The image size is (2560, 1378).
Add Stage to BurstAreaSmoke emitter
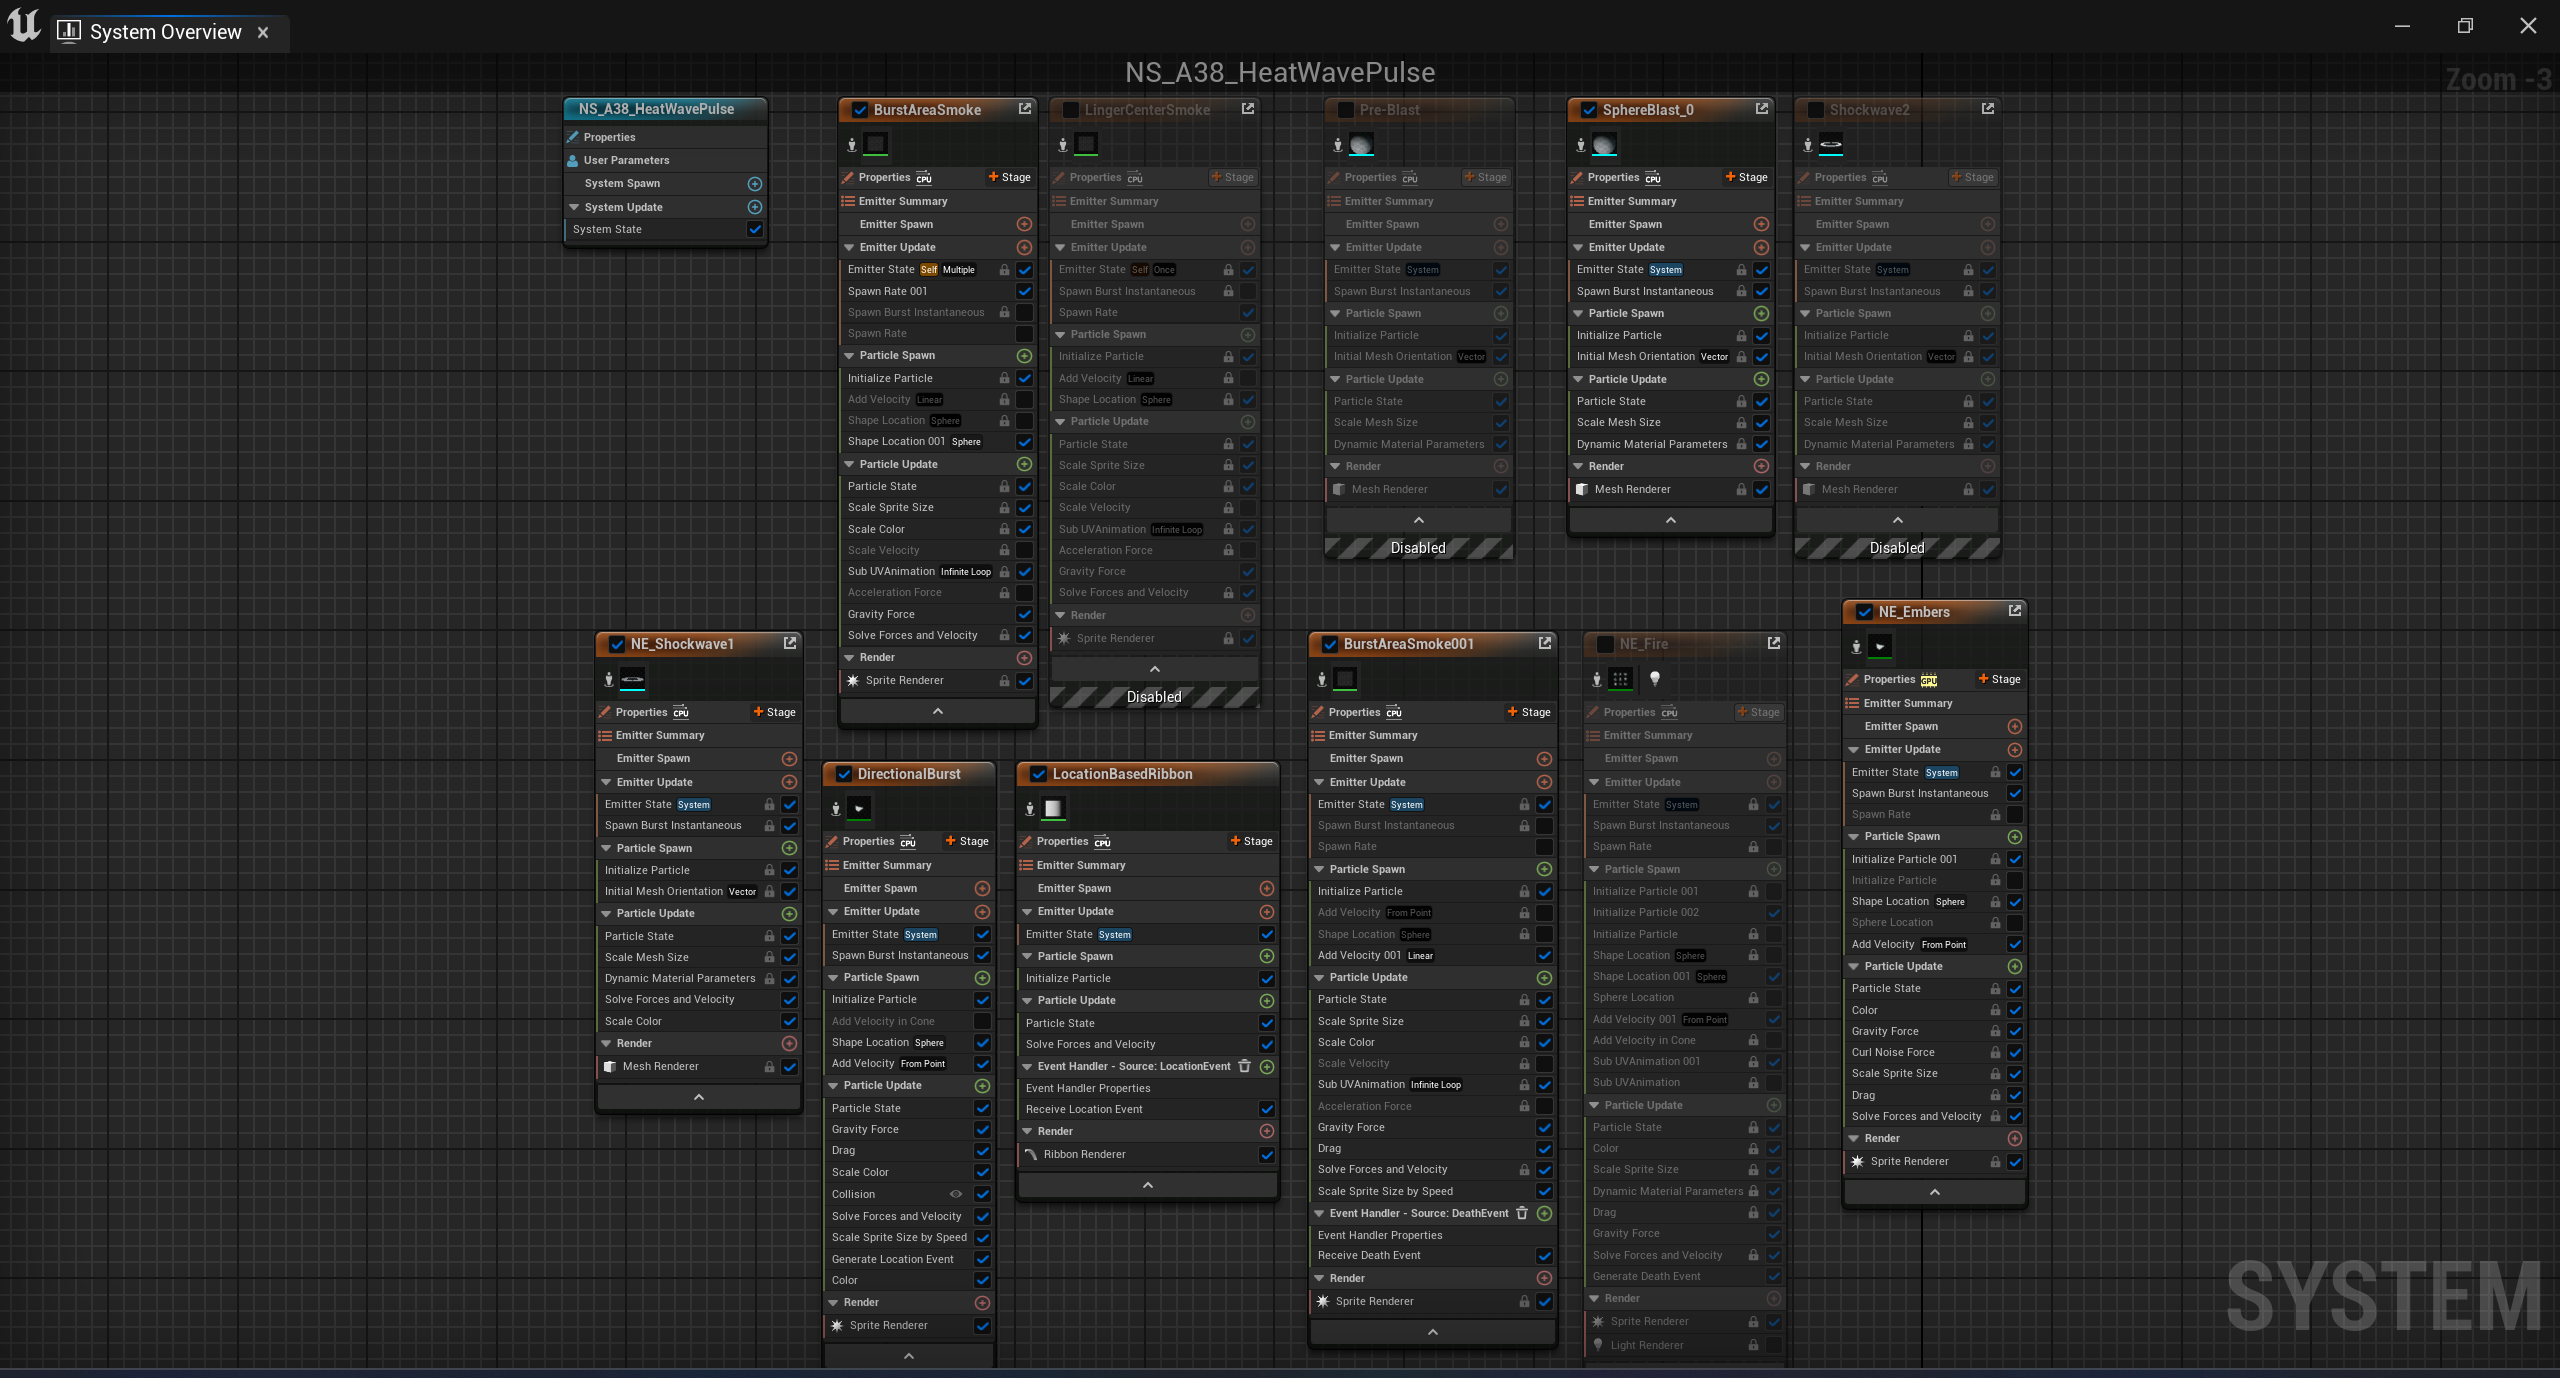pyautogui.click(x=1009, y=177)
